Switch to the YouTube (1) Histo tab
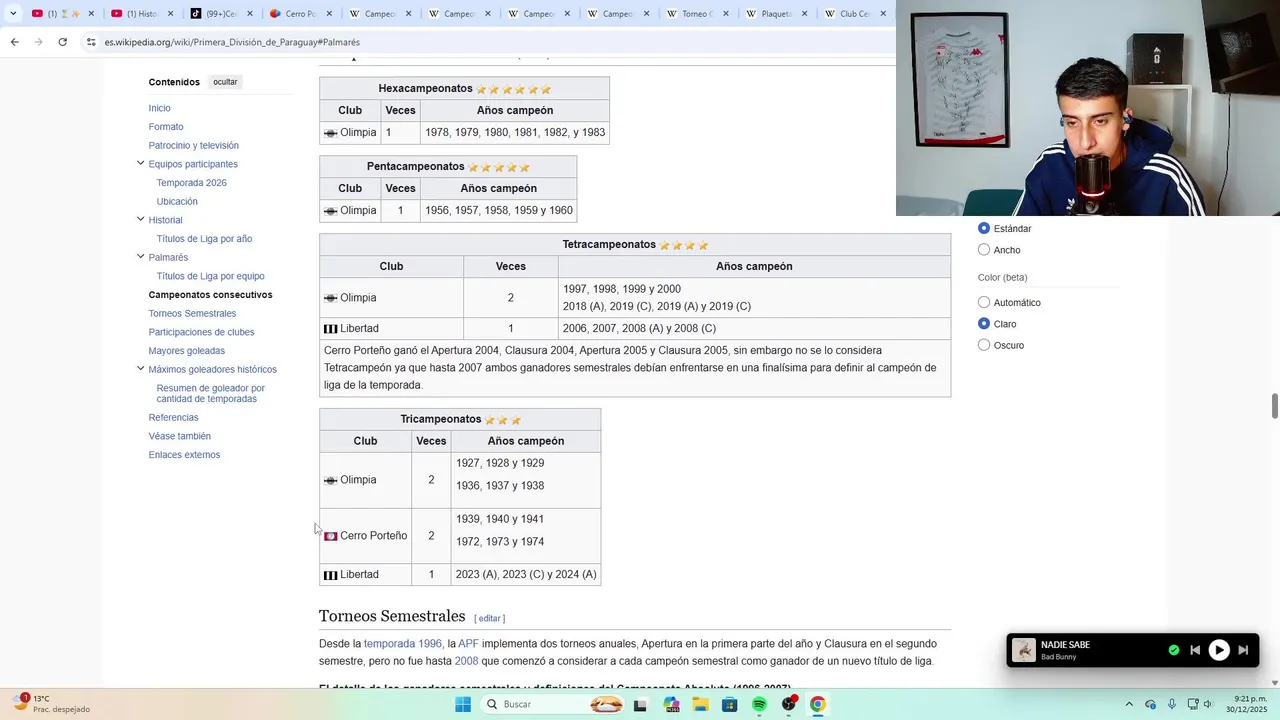 tap(141, 14)
